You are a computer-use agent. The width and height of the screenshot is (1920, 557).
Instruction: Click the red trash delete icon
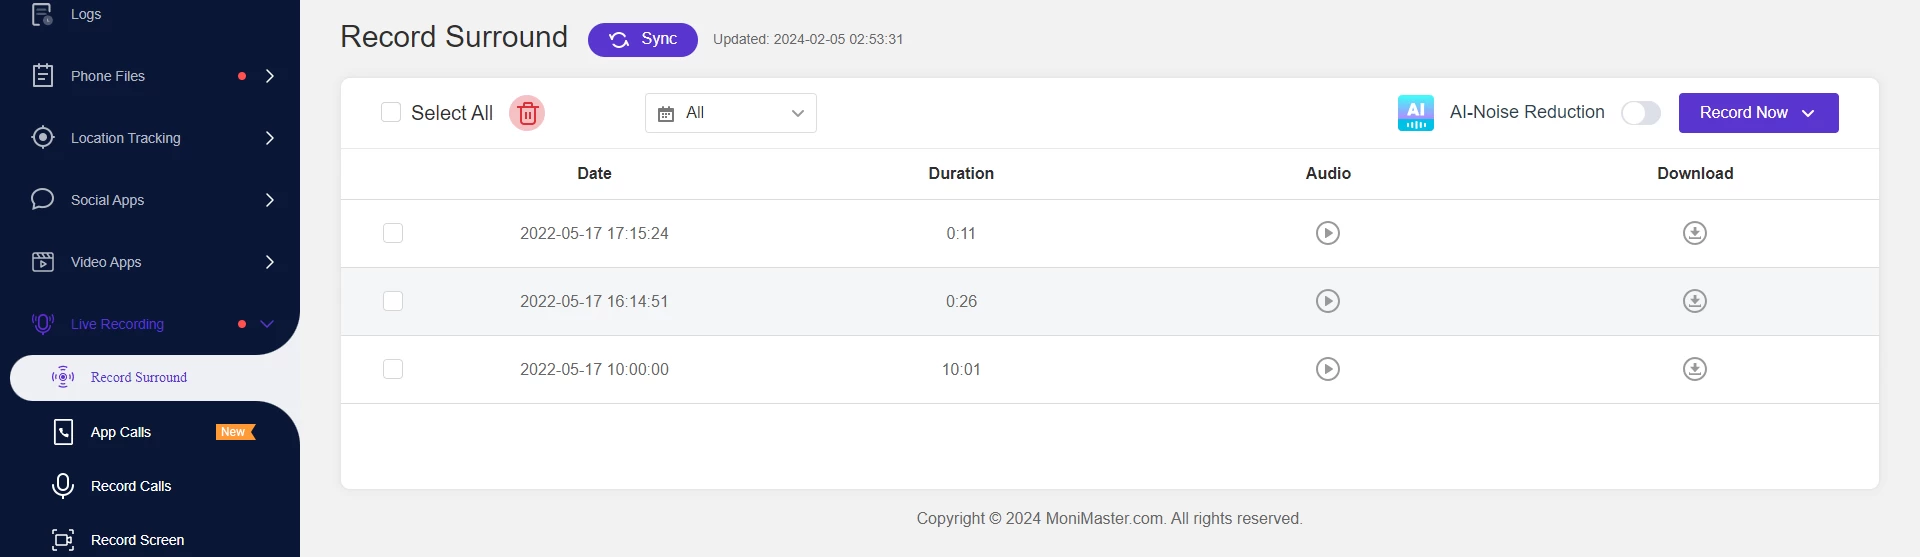(x=527, y=113)
